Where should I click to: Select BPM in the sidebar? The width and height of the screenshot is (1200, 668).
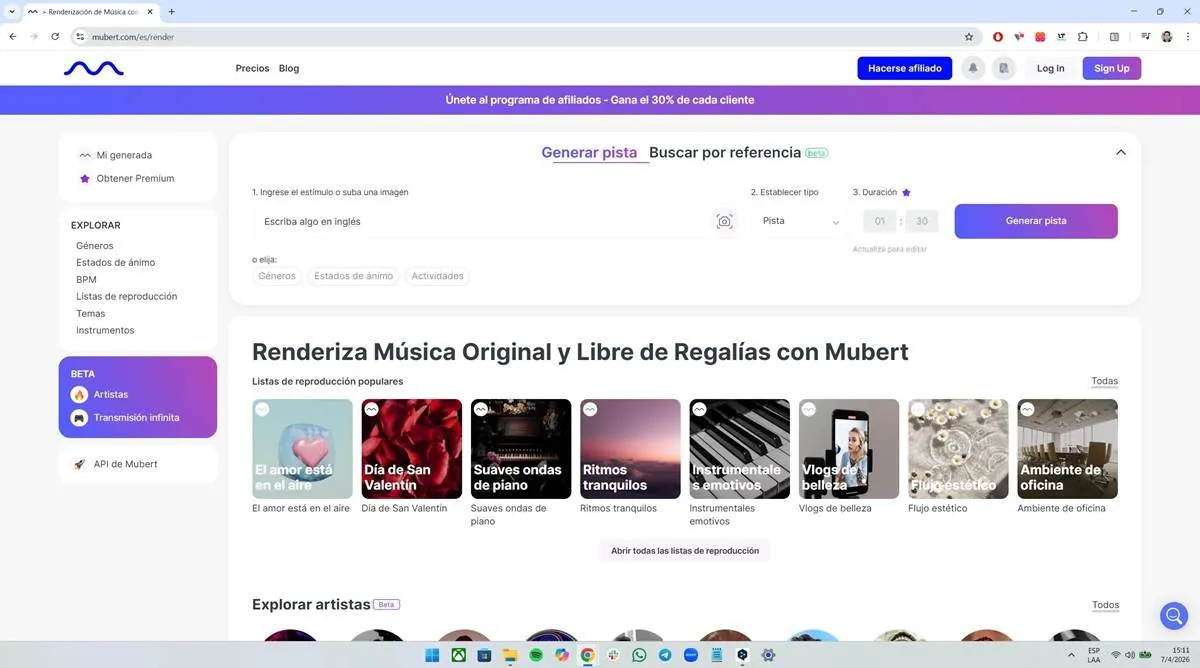point(86,280)
